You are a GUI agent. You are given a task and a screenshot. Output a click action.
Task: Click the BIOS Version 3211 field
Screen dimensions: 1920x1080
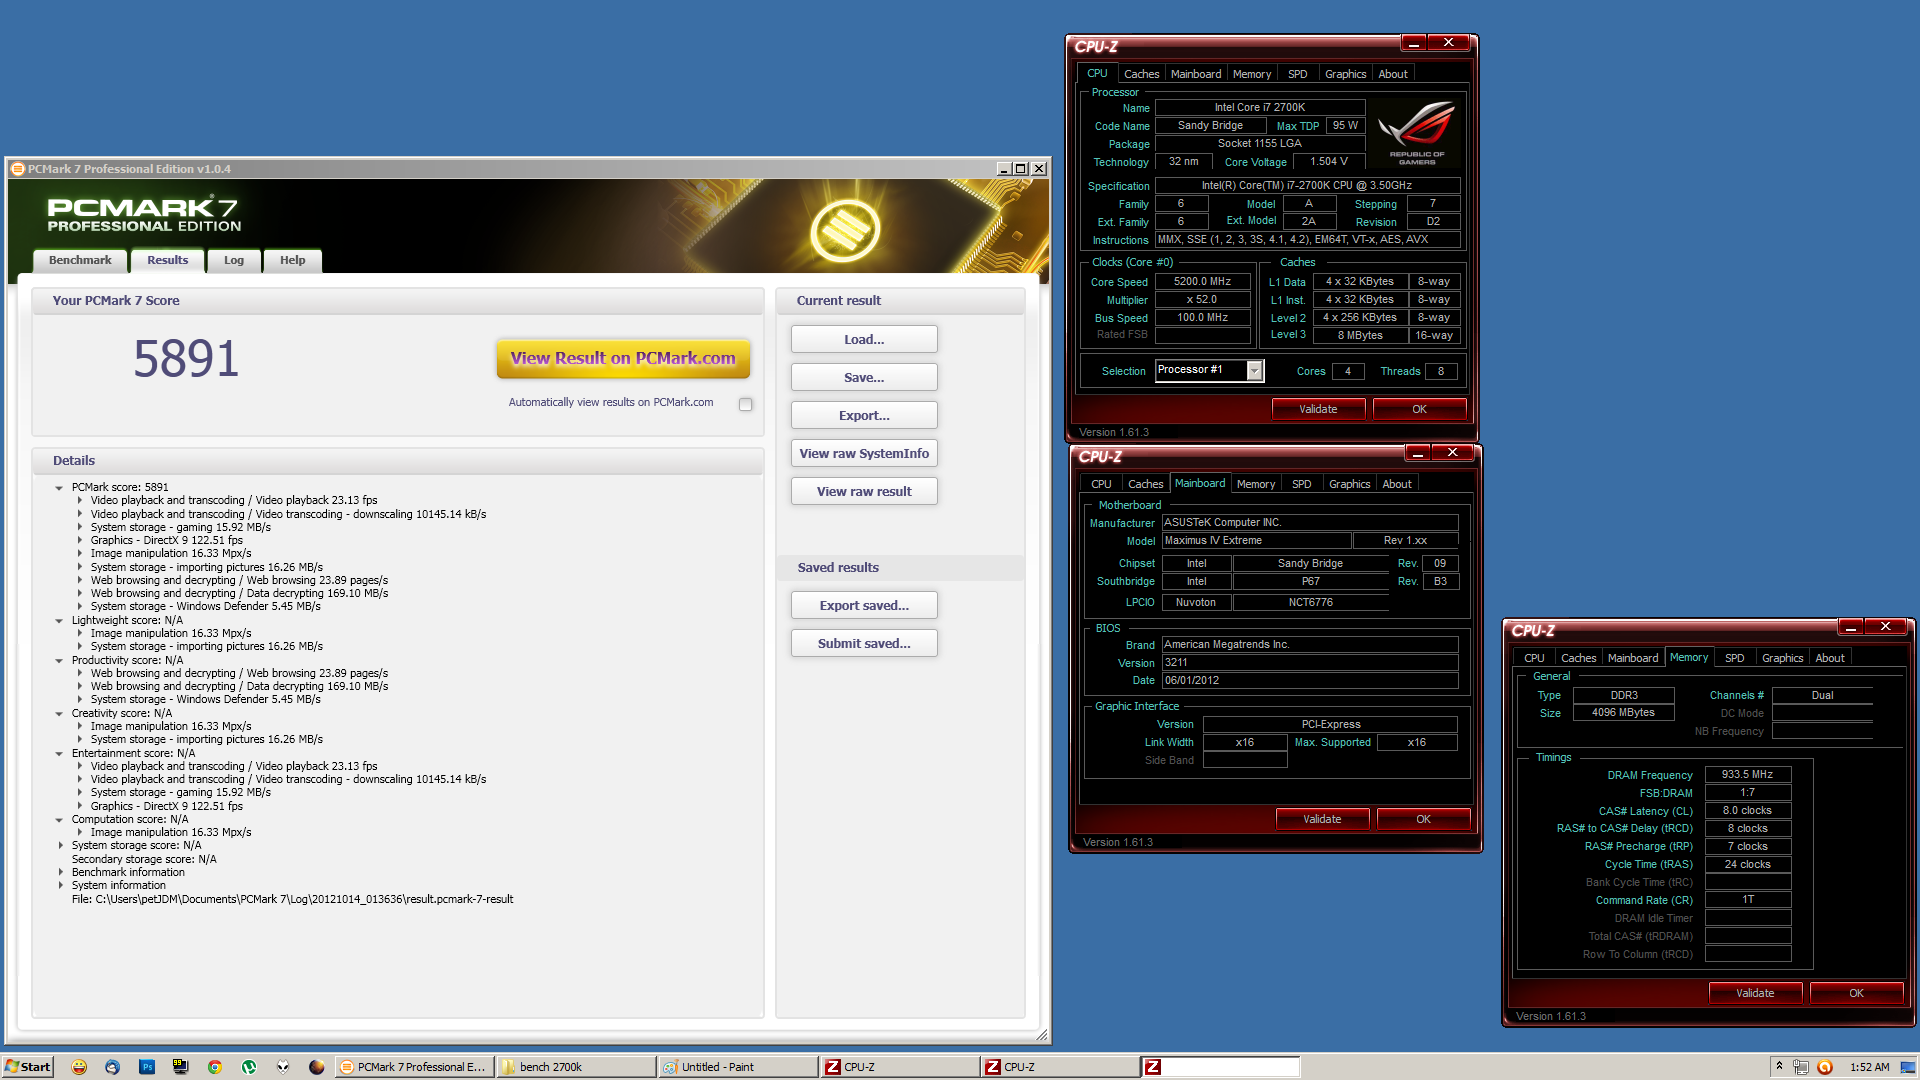pyautogui.click(x=1310, y=663)
